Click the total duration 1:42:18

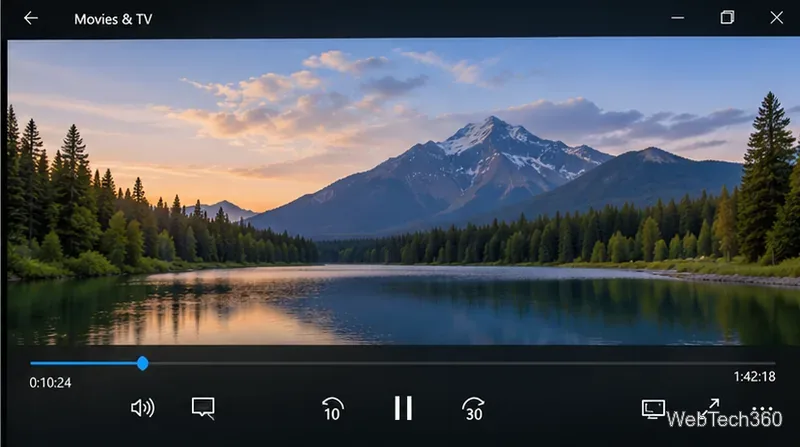point(754,377)
